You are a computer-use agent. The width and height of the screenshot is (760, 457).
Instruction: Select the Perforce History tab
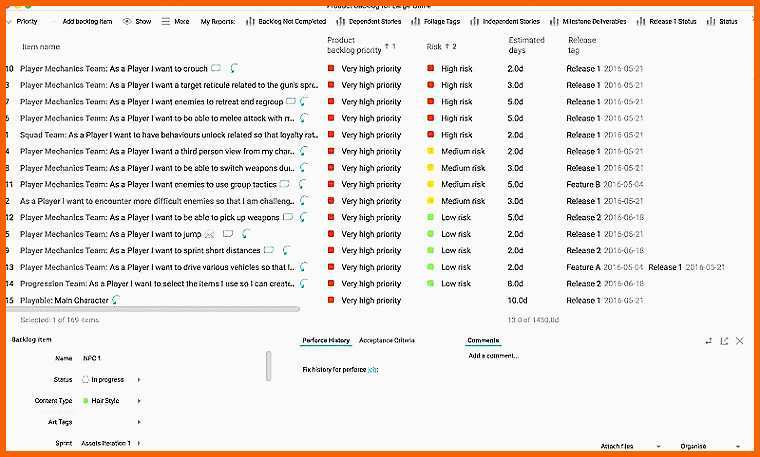click(x=326, y=341)
